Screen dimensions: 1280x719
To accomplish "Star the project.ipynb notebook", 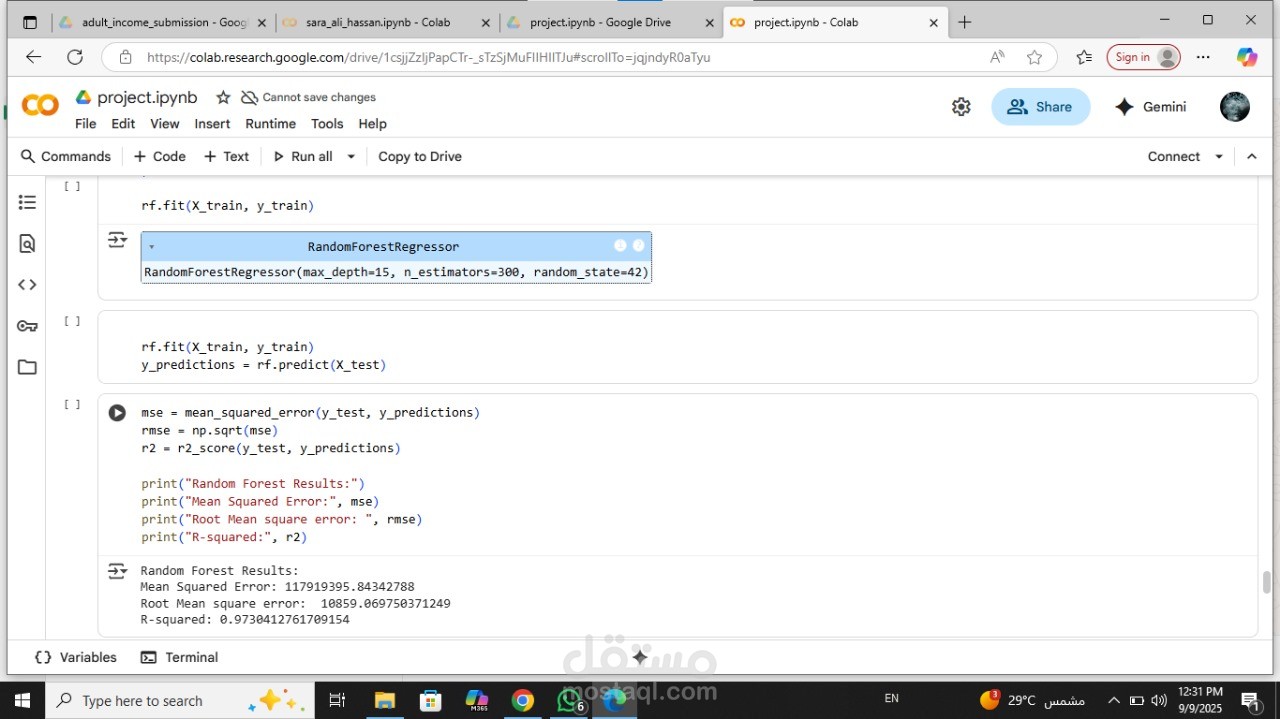I will (223, 97).
